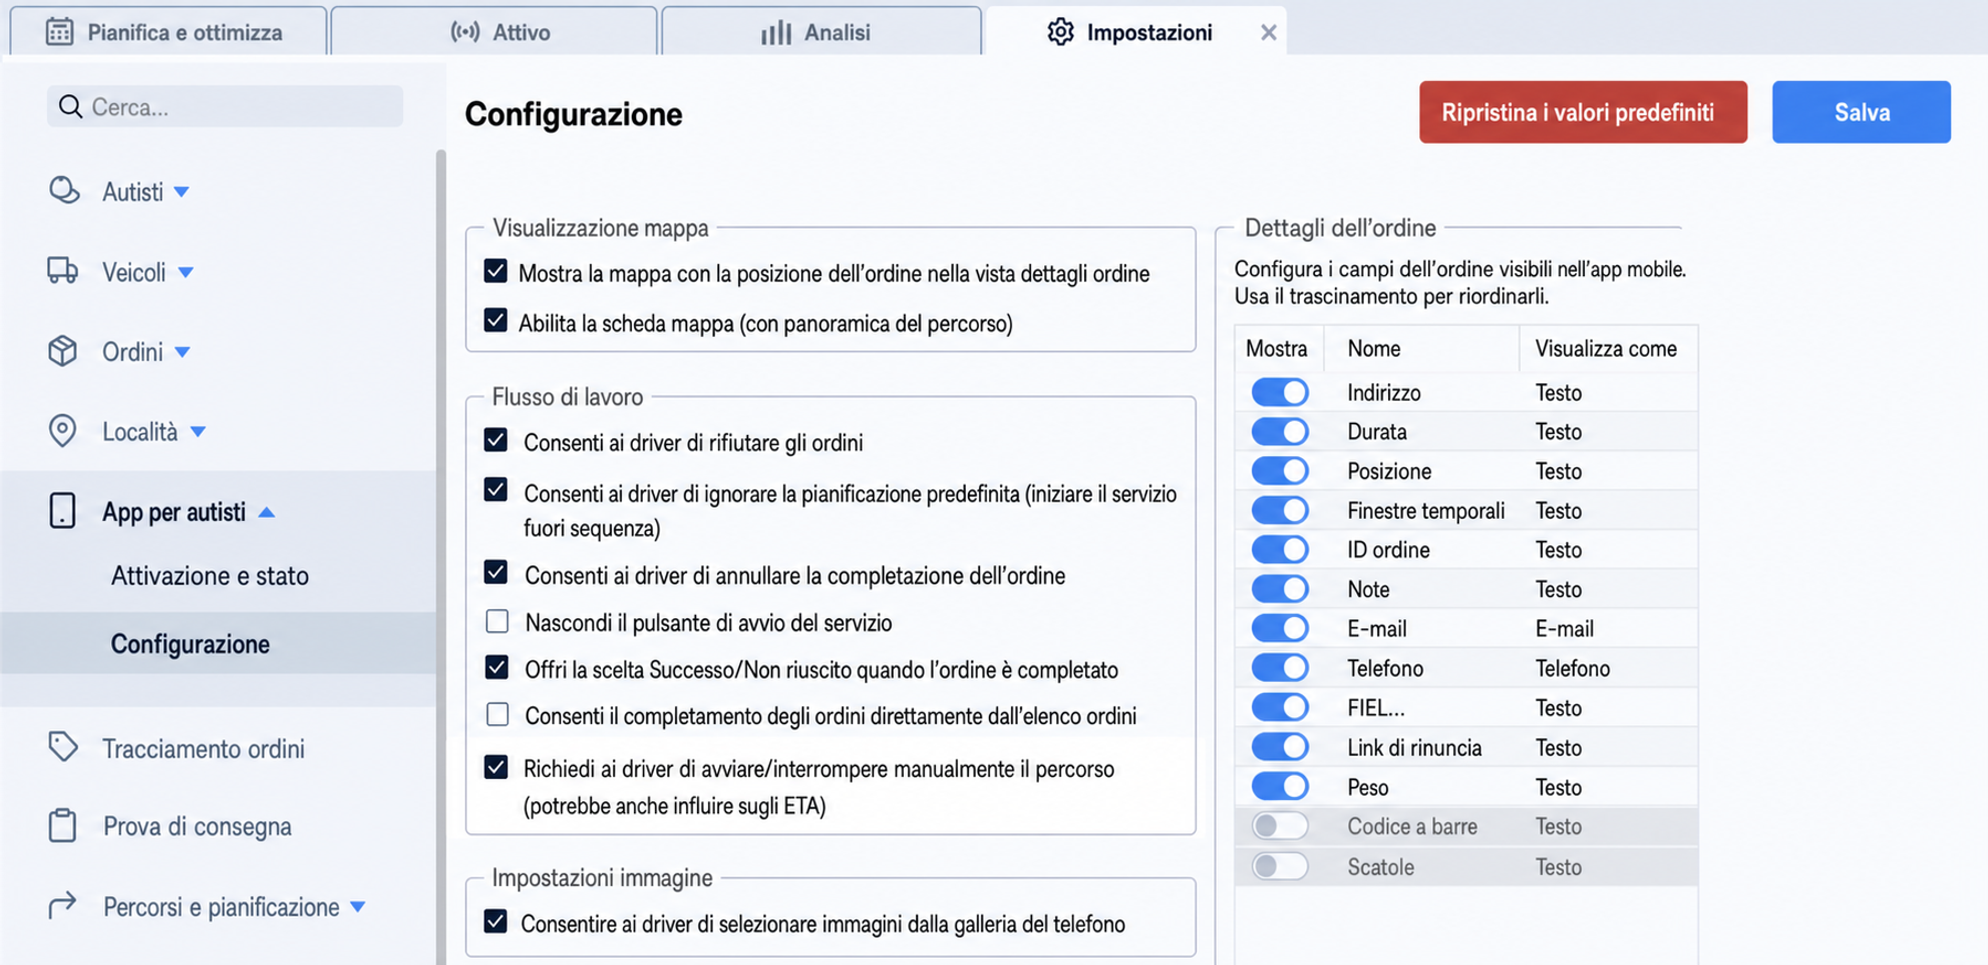1988x965 pixels.
Task: Collapse the App per autisti section arrow
Action: (266, 512)
